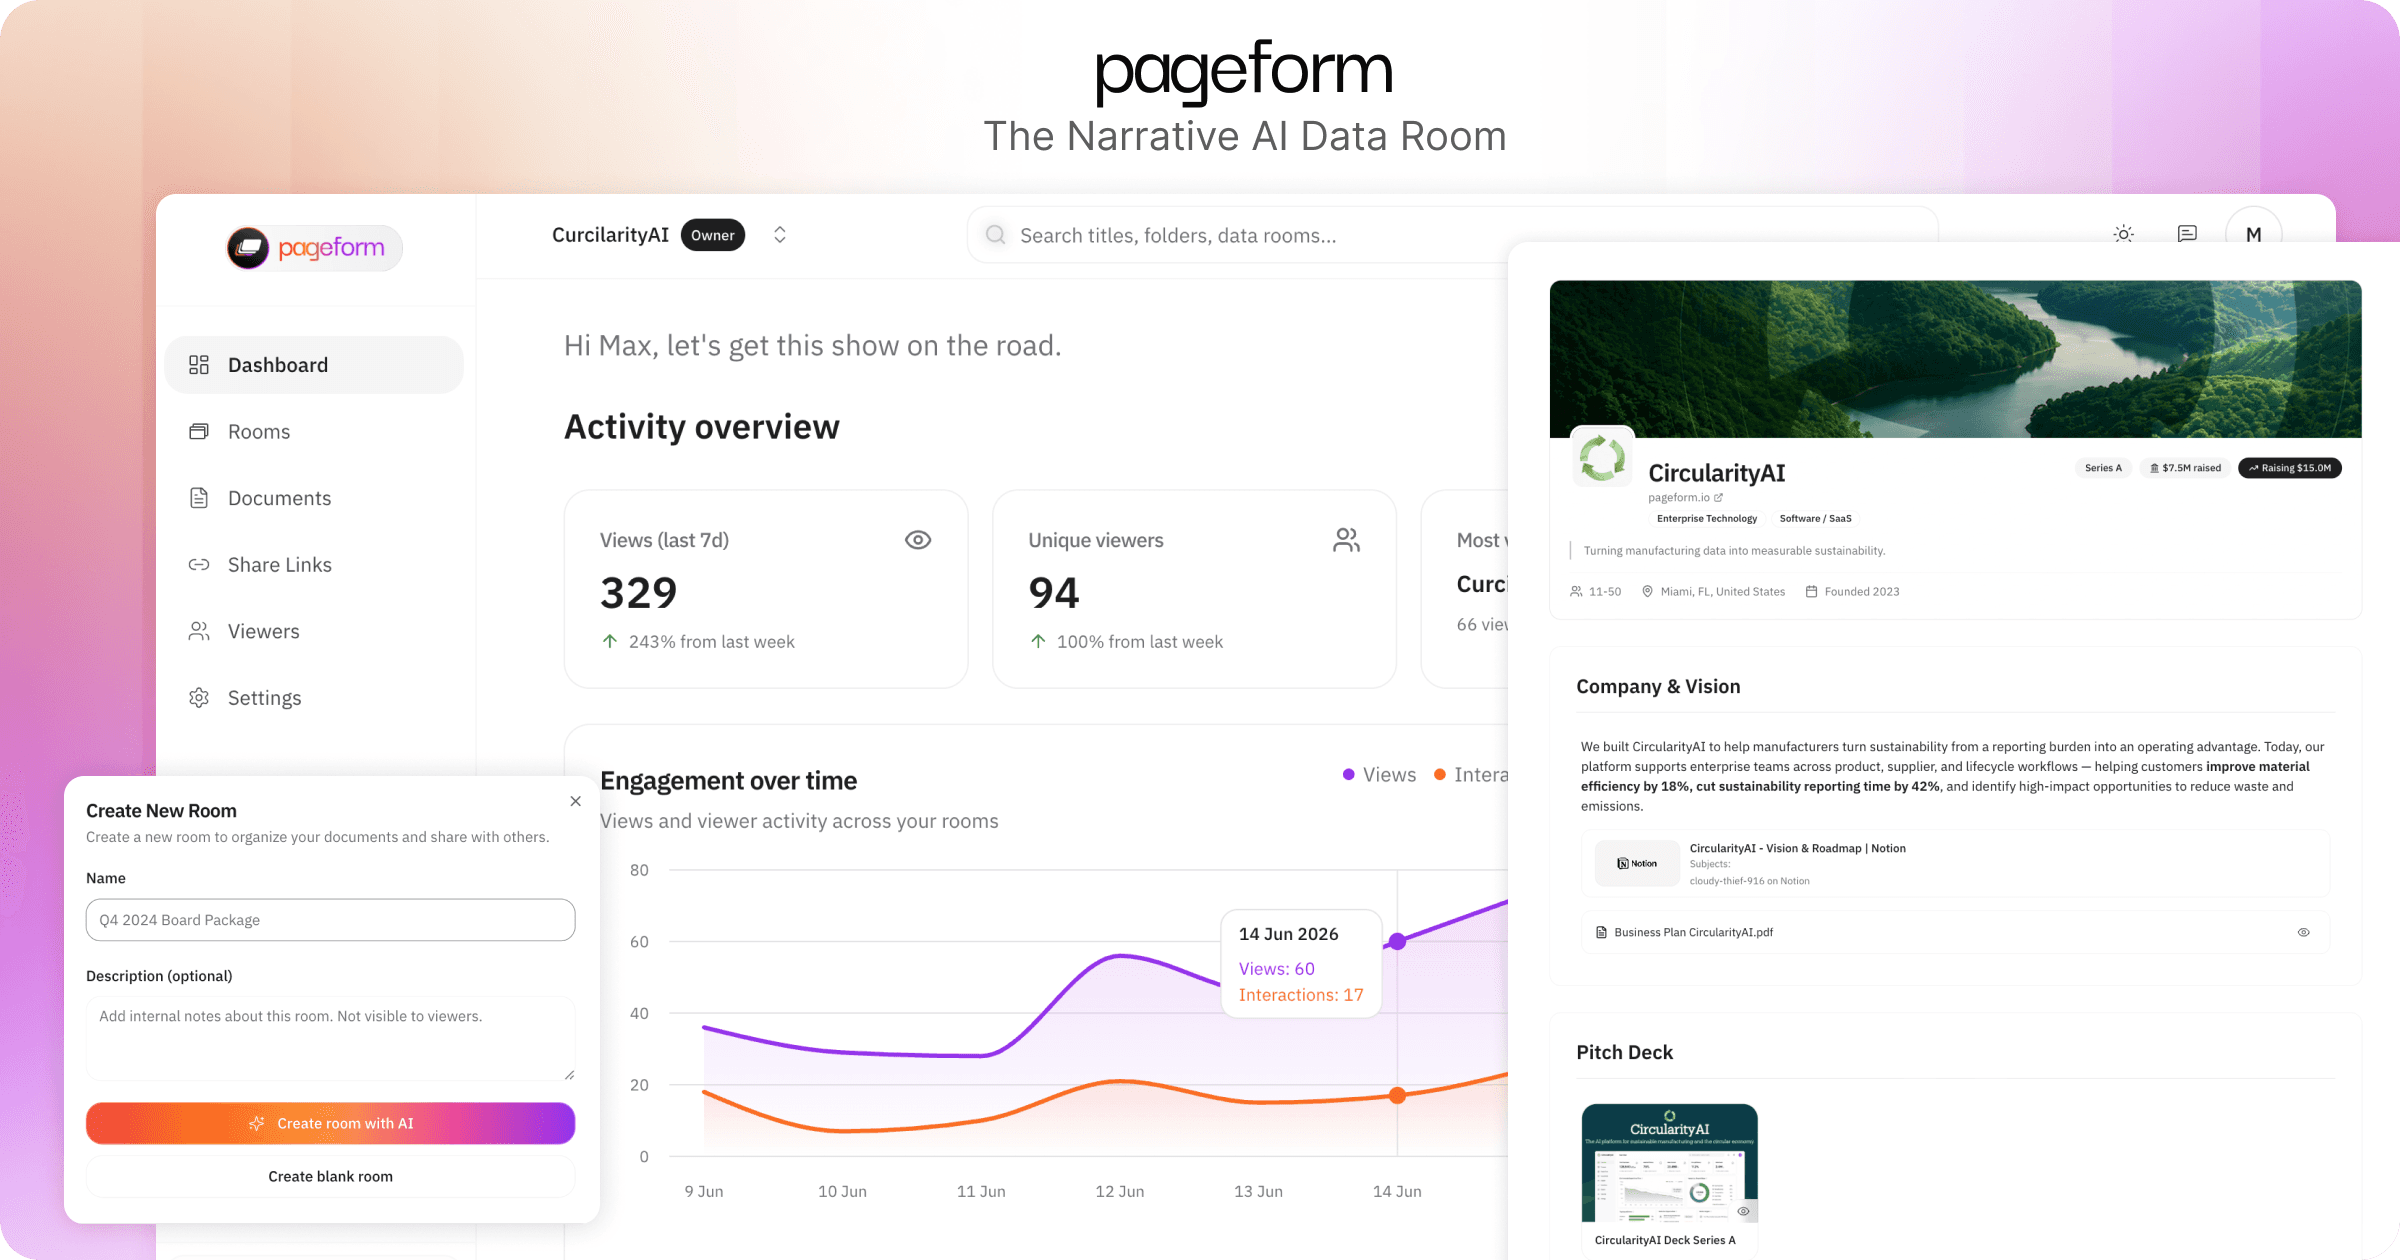Click the Interactions legend orange dot
Viewport: 2400px width, 1260px height.
coord(1440,775)
